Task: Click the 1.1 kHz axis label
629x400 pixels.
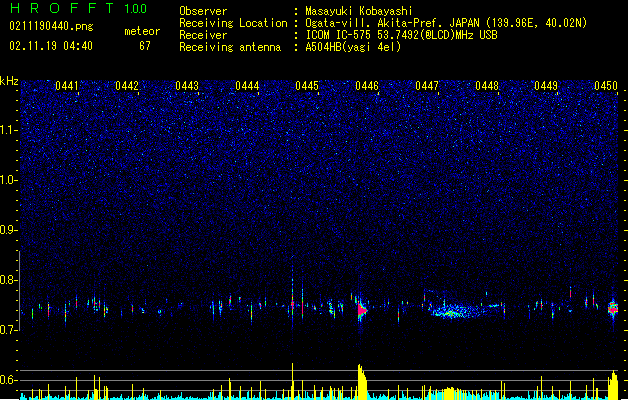Action: point(9,130)
